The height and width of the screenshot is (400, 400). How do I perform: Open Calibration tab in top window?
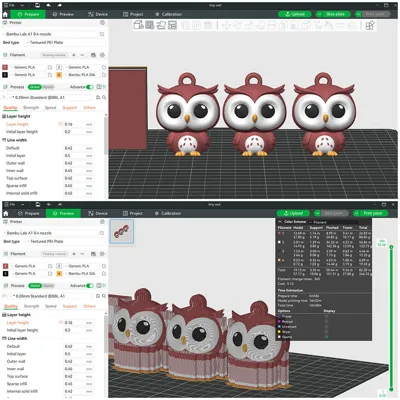coord(168,14)
